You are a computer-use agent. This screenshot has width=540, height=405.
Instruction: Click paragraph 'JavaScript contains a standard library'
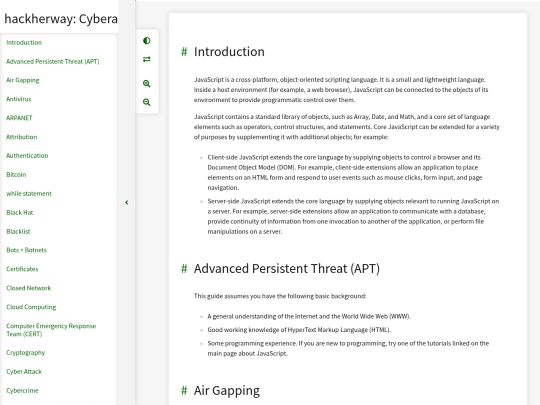(346, 127)
